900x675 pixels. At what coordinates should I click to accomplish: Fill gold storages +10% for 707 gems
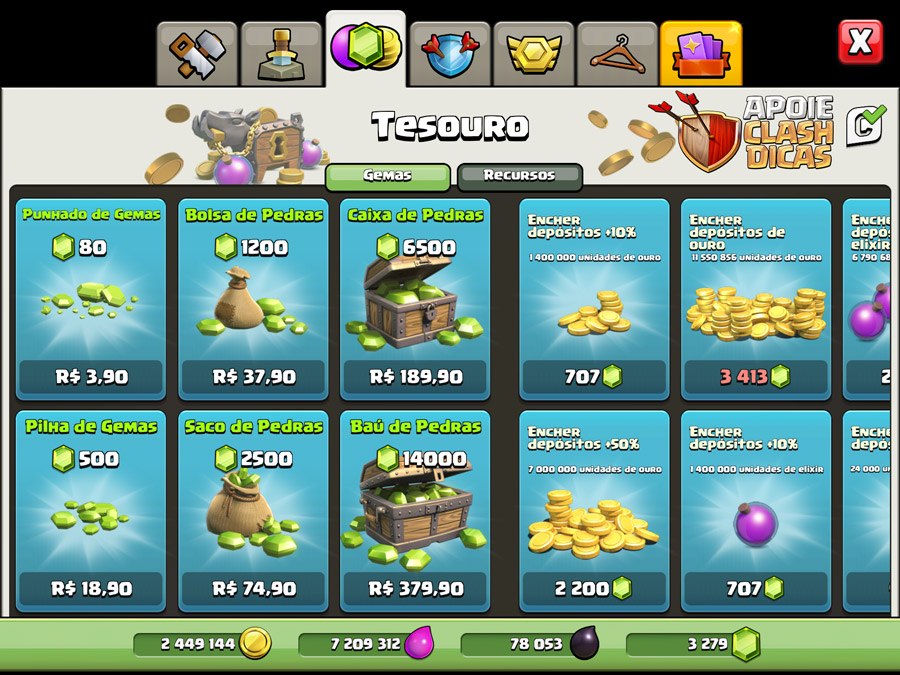pos(594,299)
